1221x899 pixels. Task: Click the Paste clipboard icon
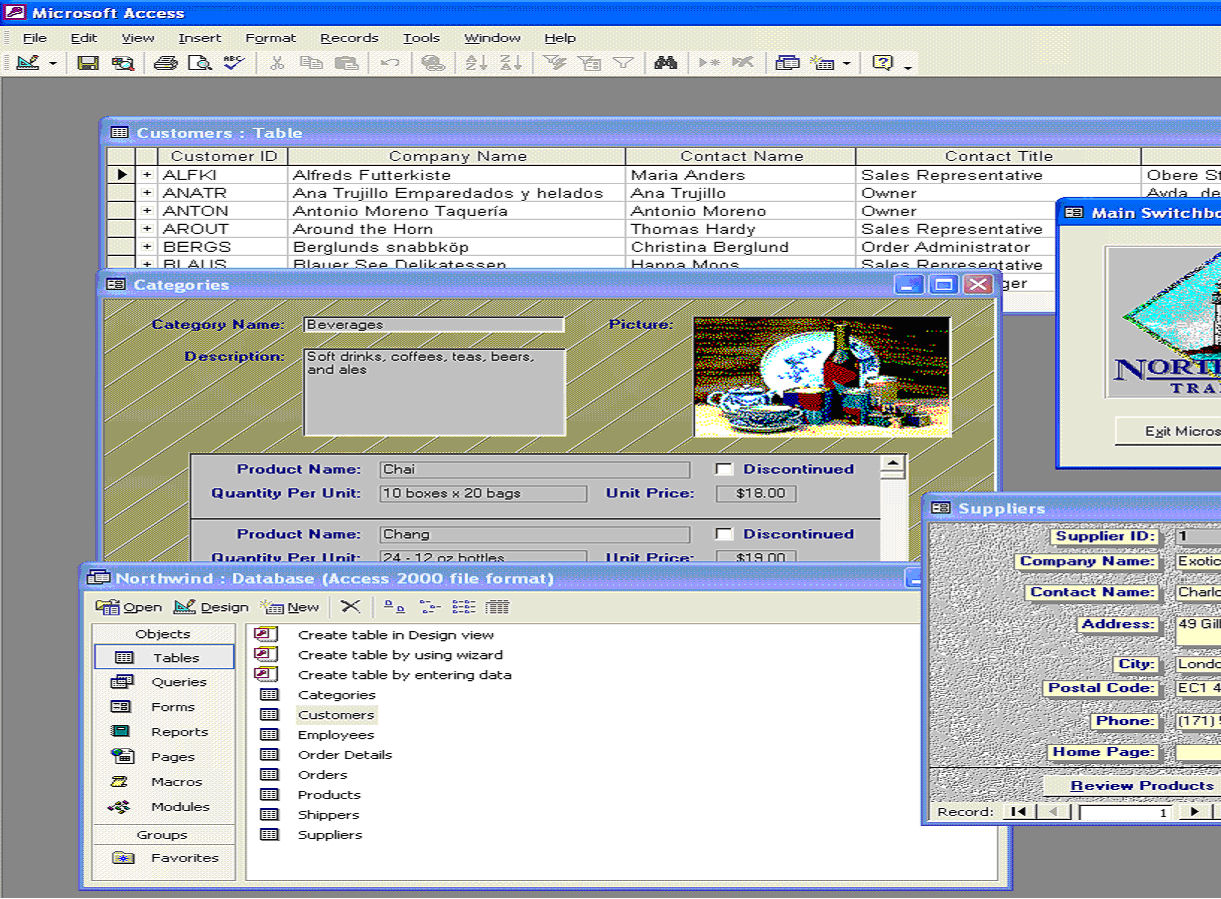tap(346, 63)
